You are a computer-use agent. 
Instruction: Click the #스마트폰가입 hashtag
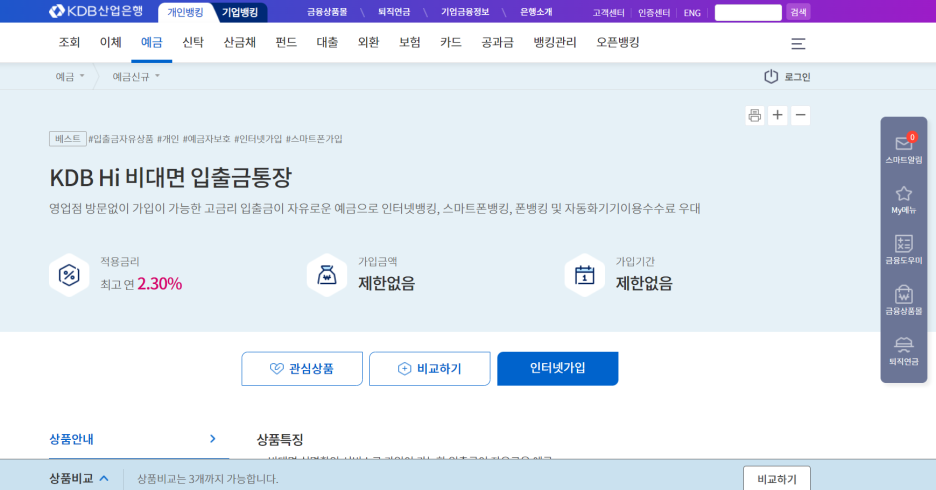point(314,139)
